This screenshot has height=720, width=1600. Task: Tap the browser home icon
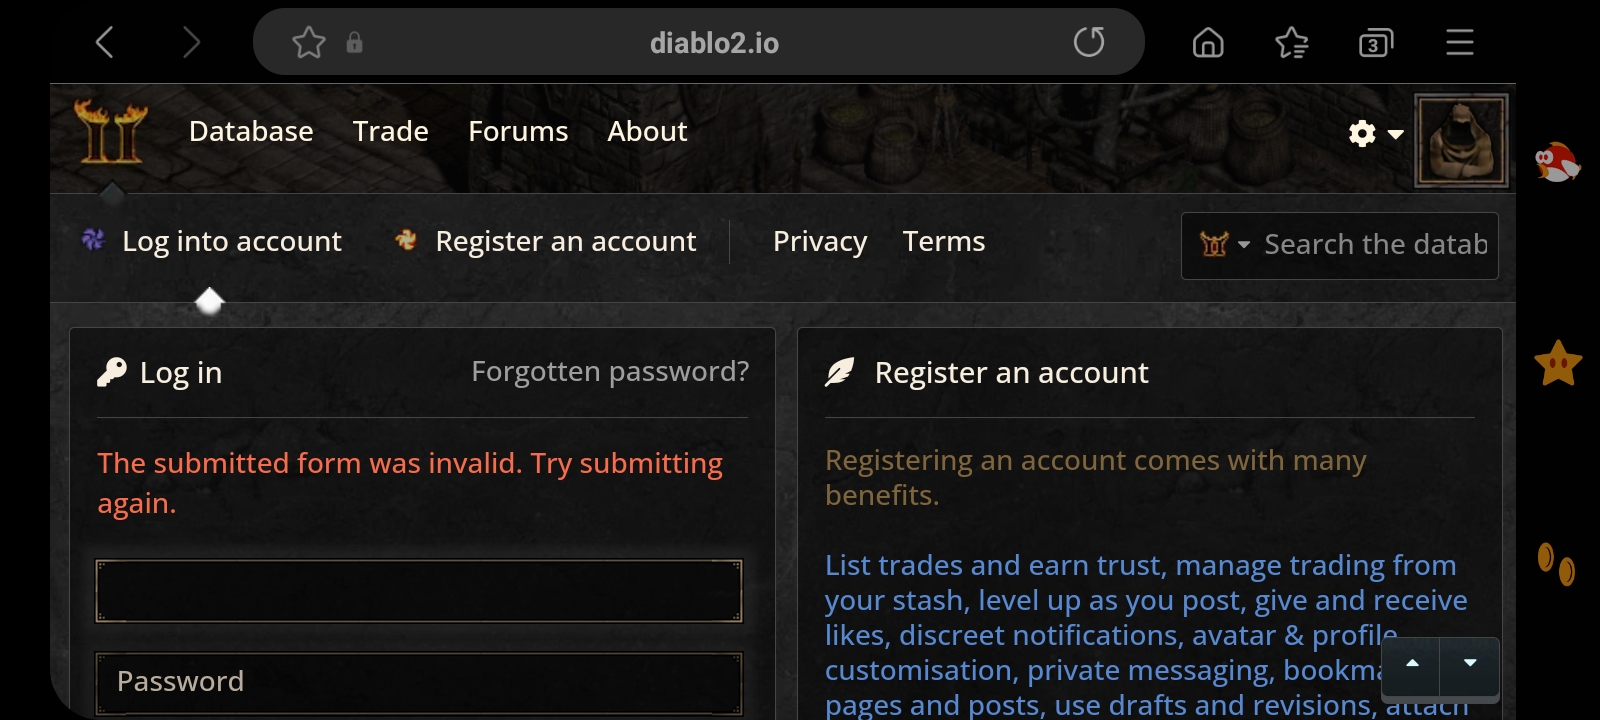coord(1208,43)
